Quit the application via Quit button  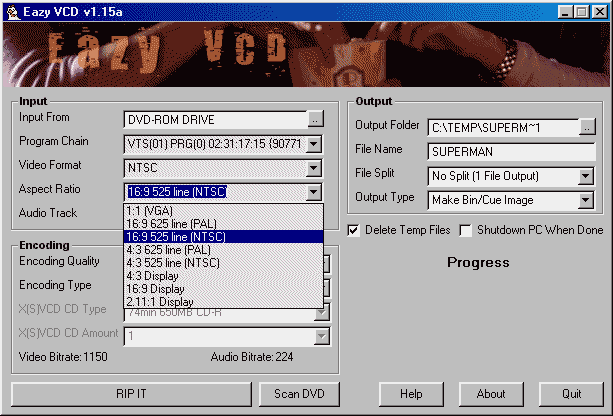point(571,393)
